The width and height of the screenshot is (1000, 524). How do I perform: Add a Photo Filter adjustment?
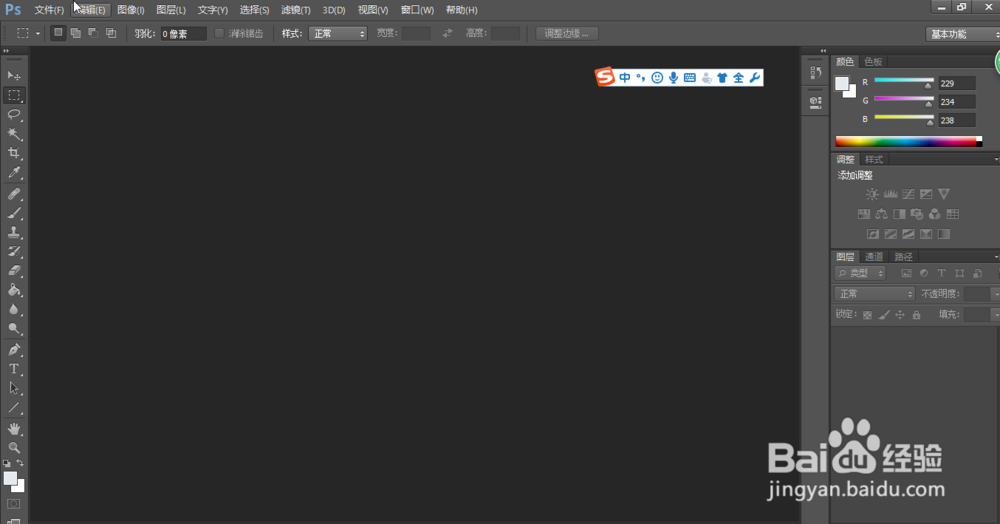pos(916,214)
